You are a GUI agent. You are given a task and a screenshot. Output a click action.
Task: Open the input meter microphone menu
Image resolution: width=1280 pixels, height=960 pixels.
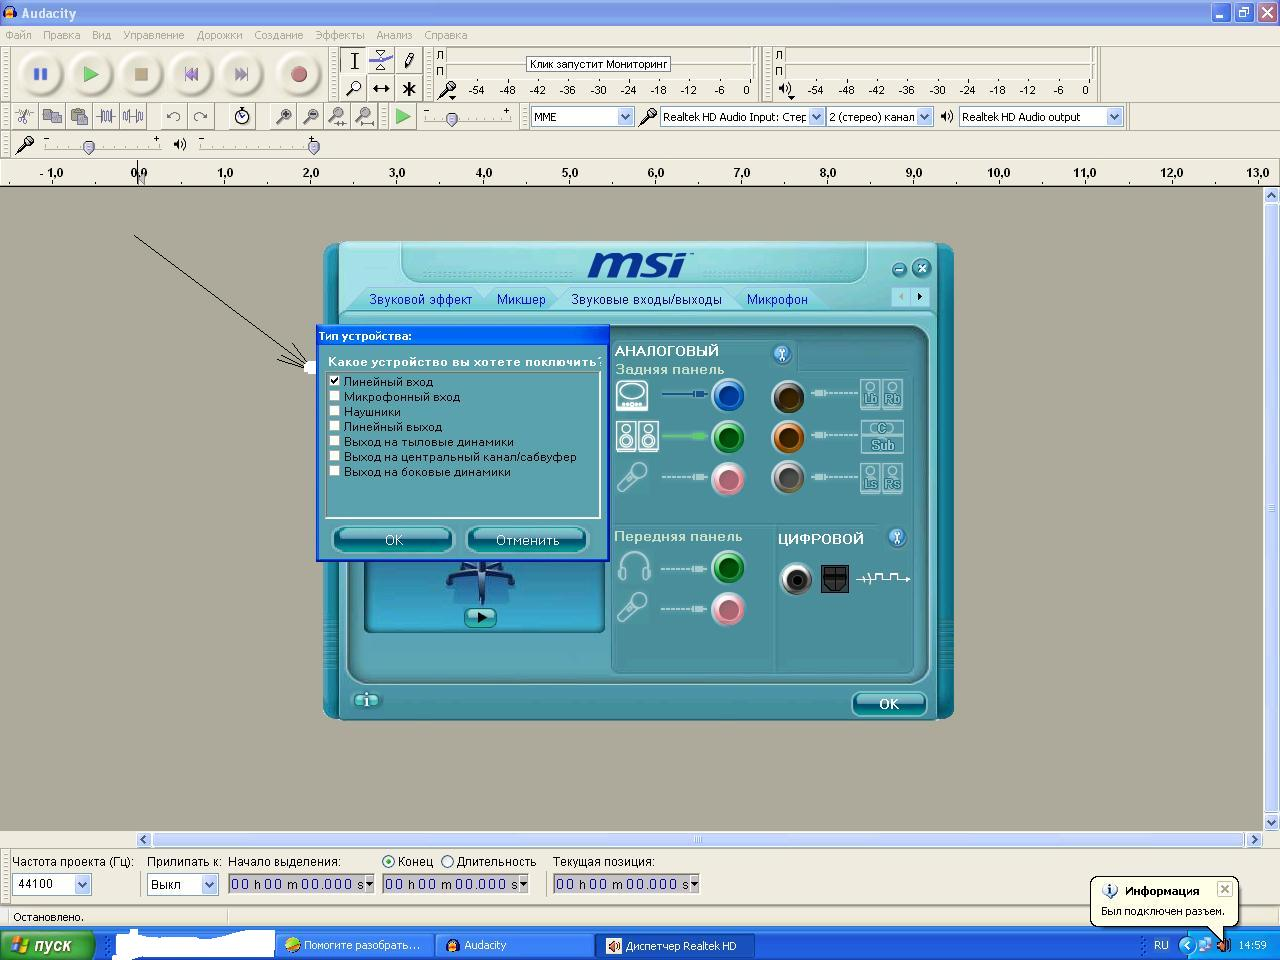[448, 90]
